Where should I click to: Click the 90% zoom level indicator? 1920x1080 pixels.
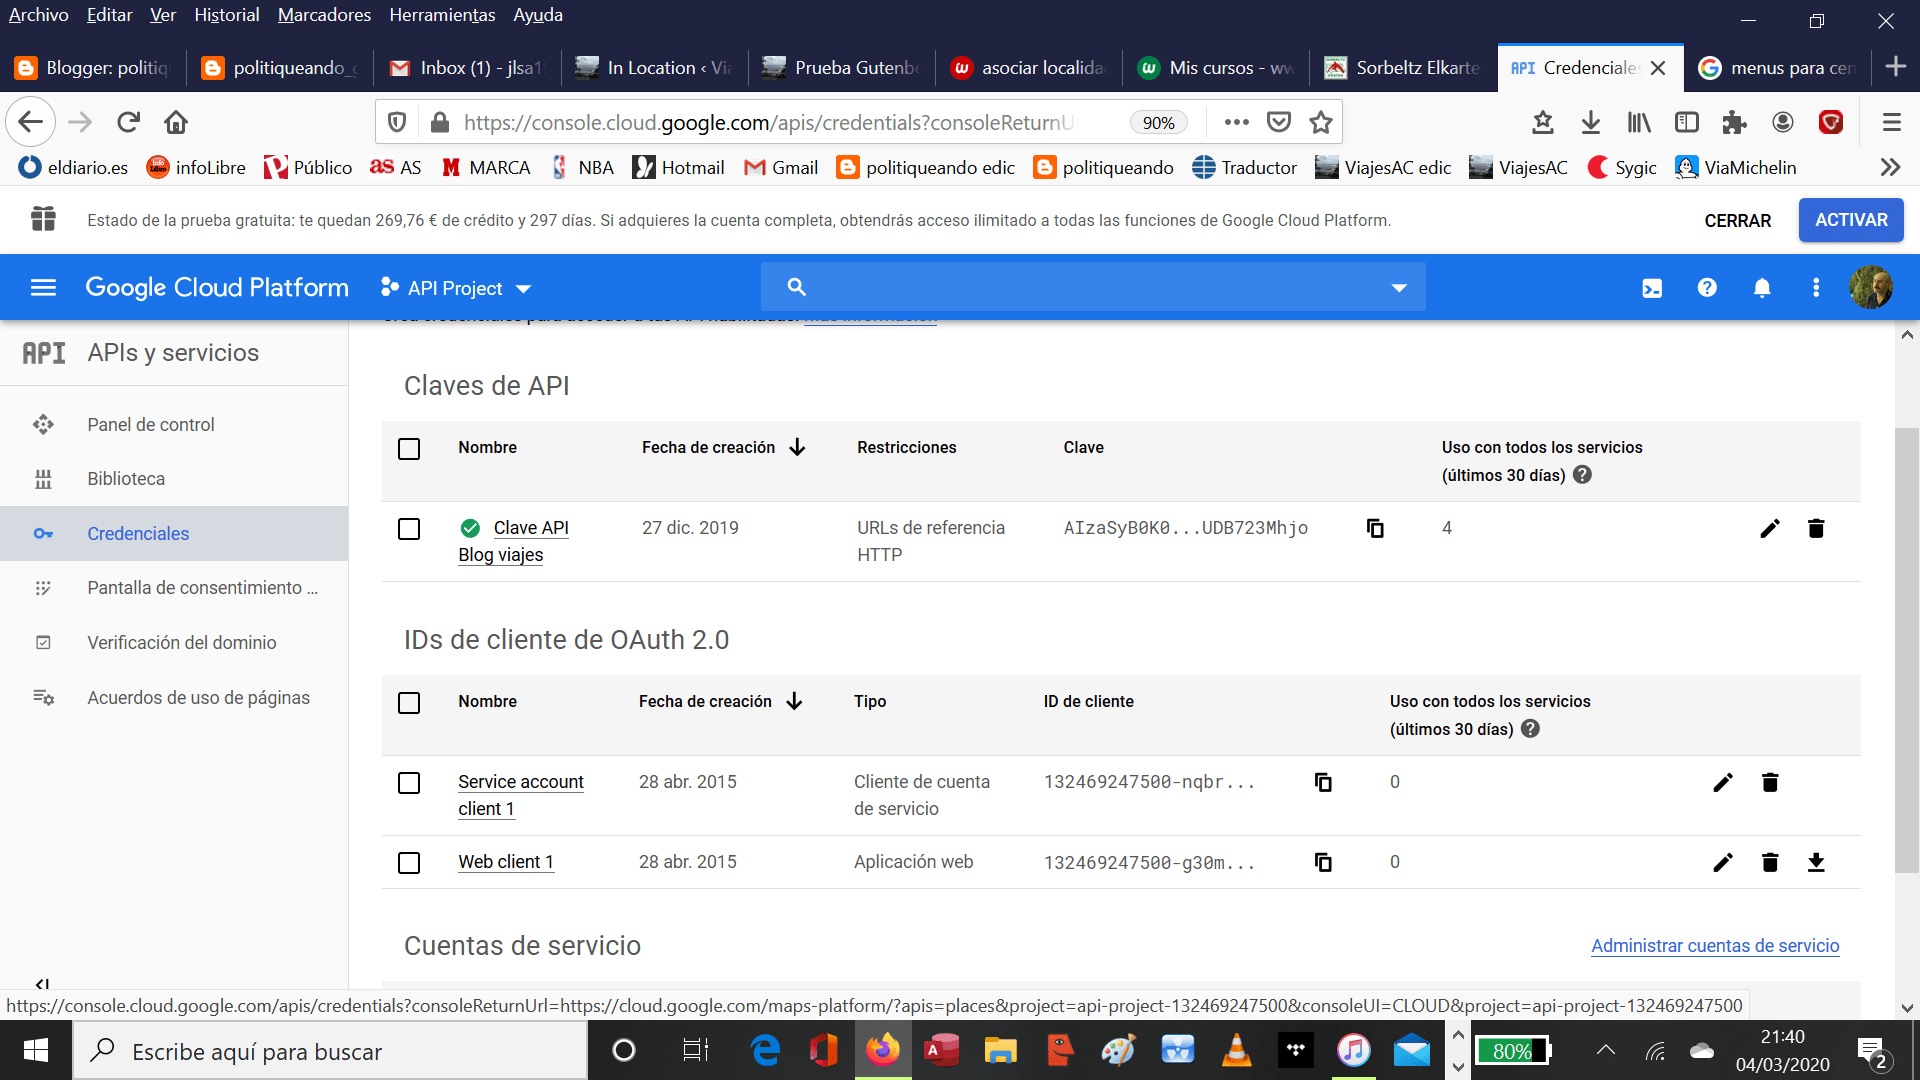1158,122
